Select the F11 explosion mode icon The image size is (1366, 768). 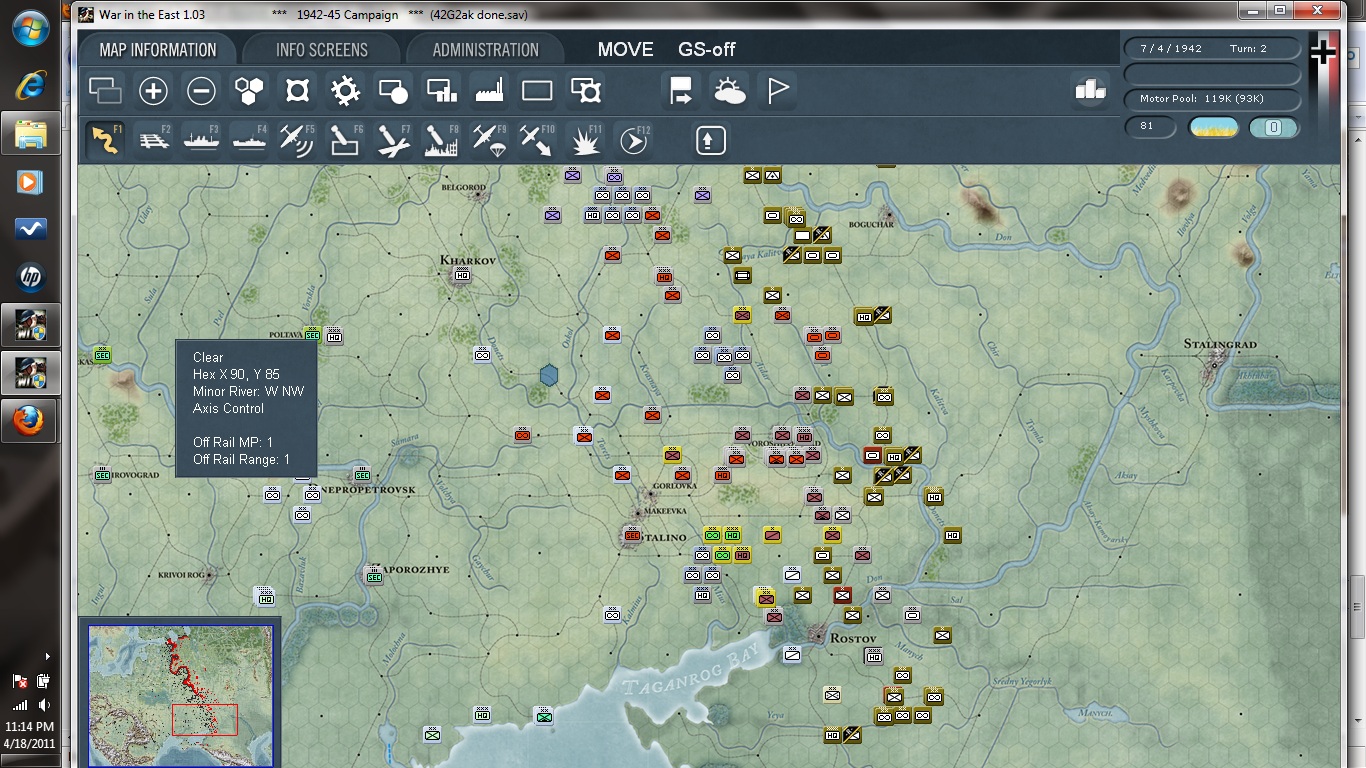[585, 140]
